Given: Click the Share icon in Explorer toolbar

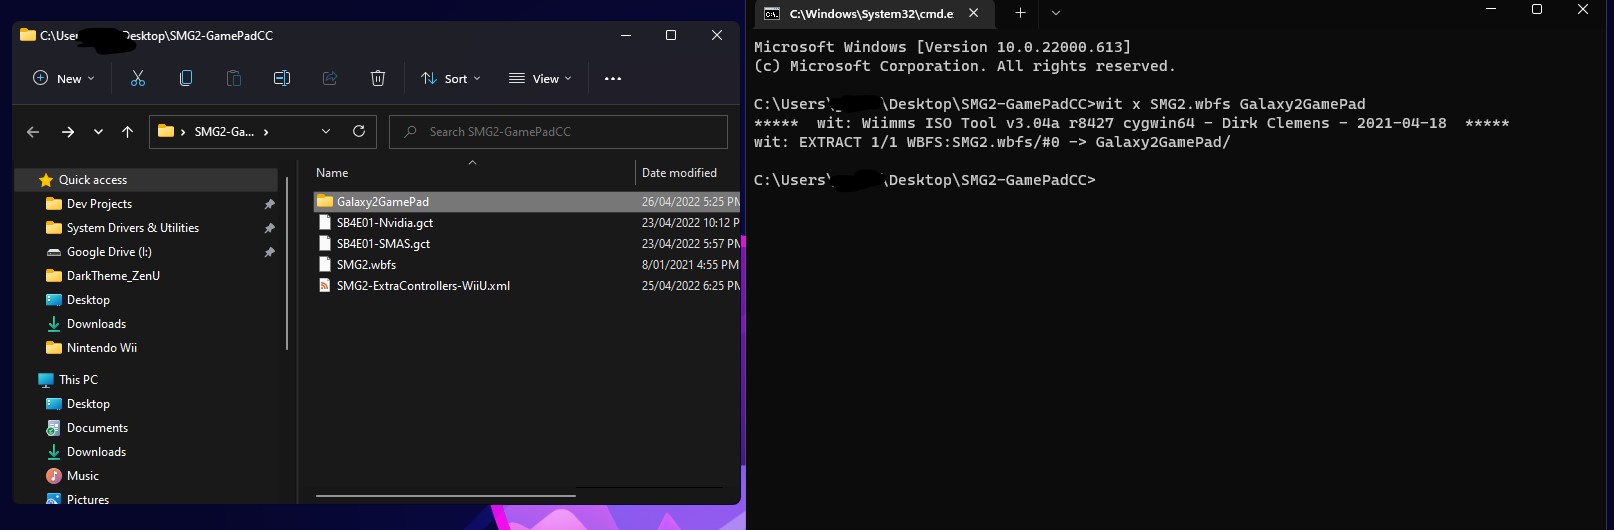Looking at the screenshot, I should pos(330,78).
